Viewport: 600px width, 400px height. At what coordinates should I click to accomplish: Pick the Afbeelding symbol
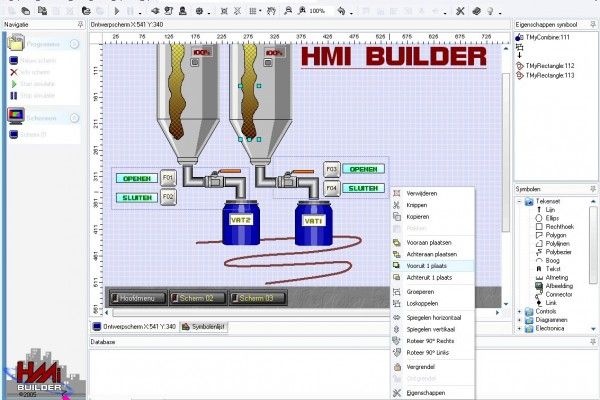(x=561, y=286)
